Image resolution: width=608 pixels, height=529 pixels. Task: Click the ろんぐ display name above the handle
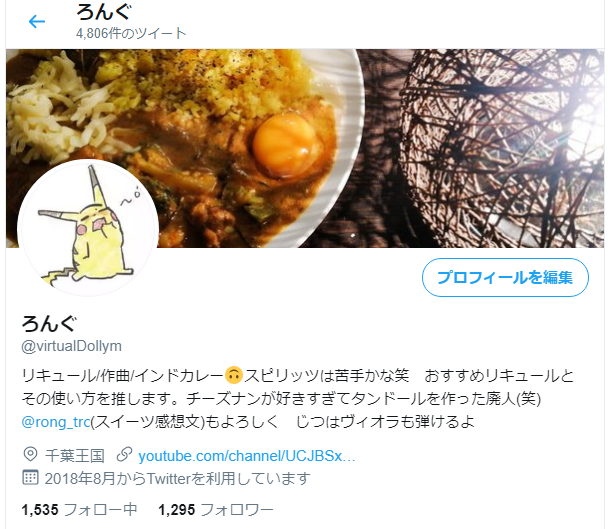coord(49,324)
